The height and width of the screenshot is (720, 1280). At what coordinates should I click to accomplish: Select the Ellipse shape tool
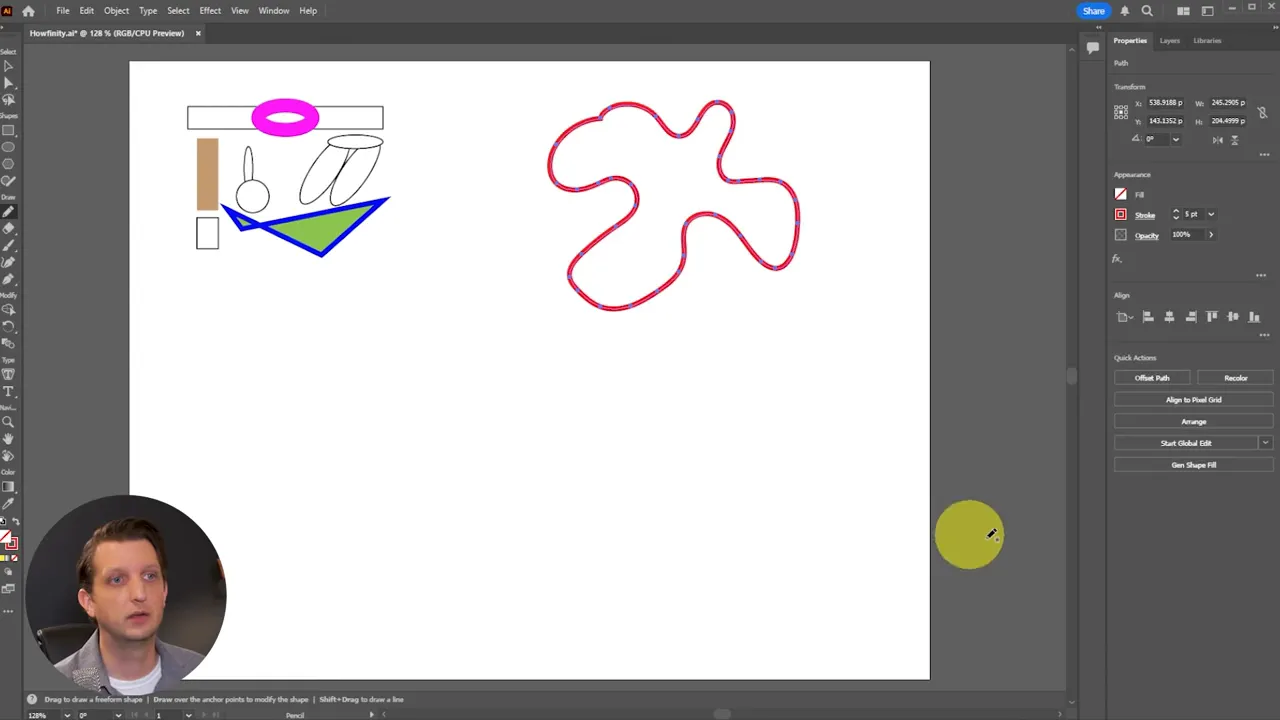9,147
